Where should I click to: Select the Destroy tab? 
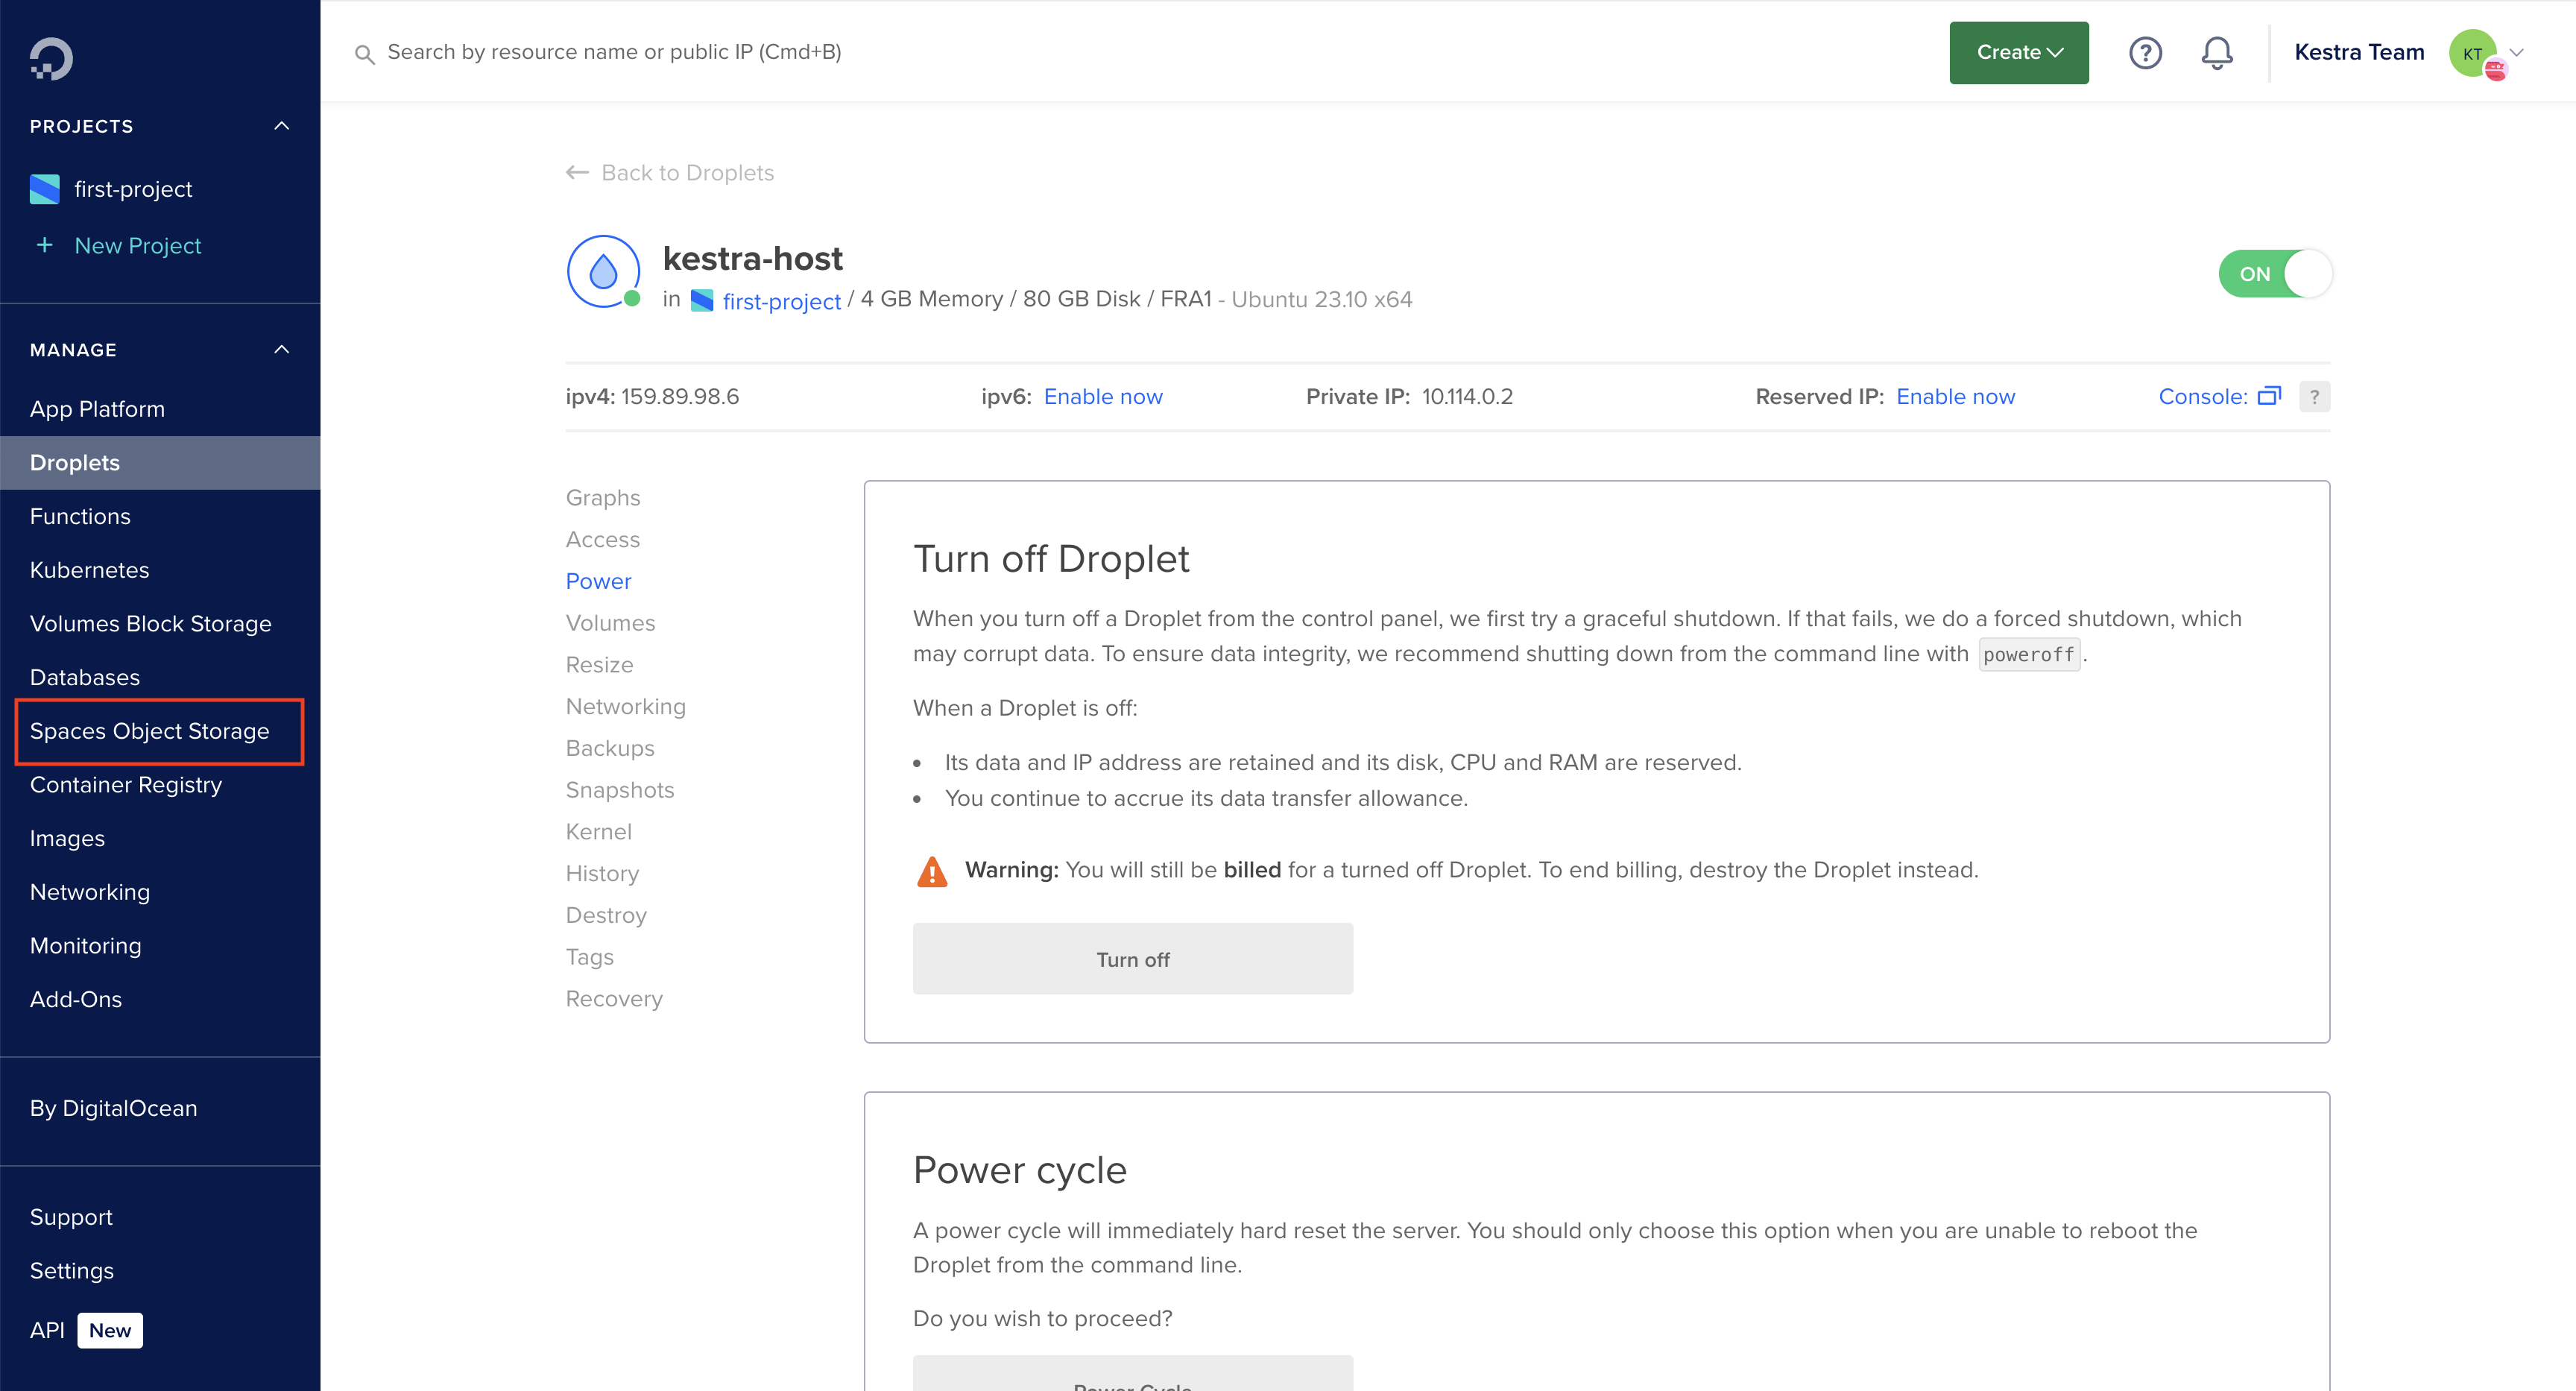[x=606, y=915]
